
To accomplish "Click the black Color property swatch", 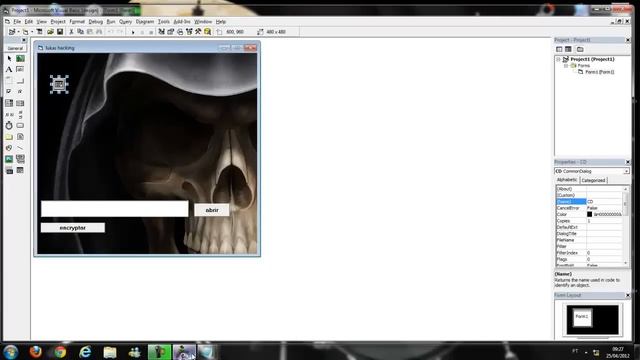I will tap(589, 214).
